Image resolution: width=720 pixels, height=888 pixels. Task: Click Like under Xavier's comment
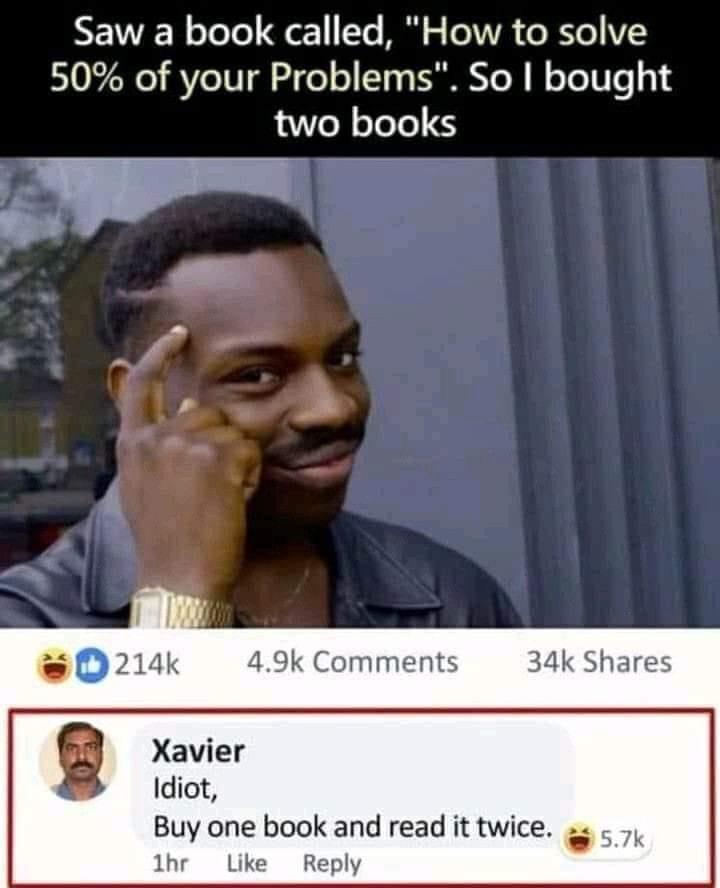click(x=246, y=863)
